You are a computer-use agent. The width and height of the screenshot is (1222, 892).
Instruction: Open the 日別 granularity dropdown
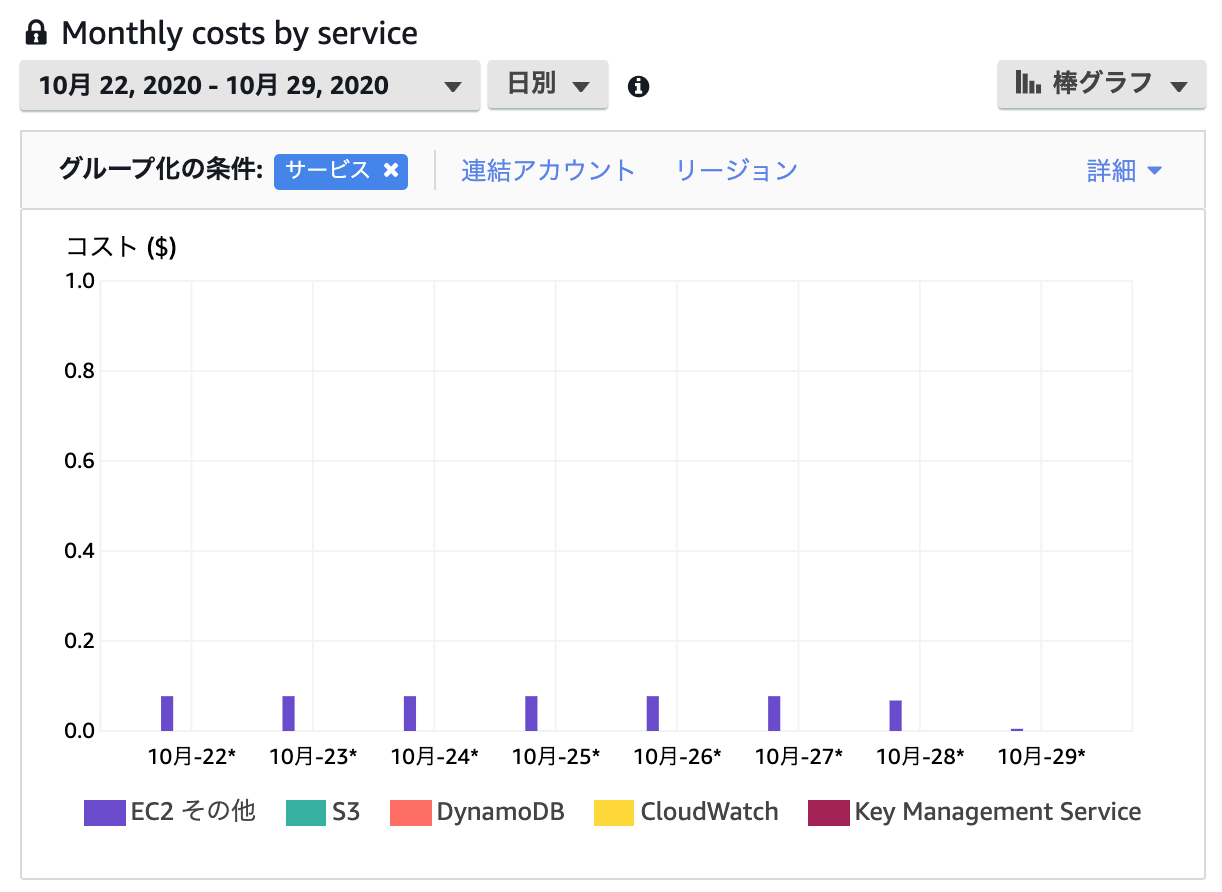pyautogui.click(x=548, y=85)
